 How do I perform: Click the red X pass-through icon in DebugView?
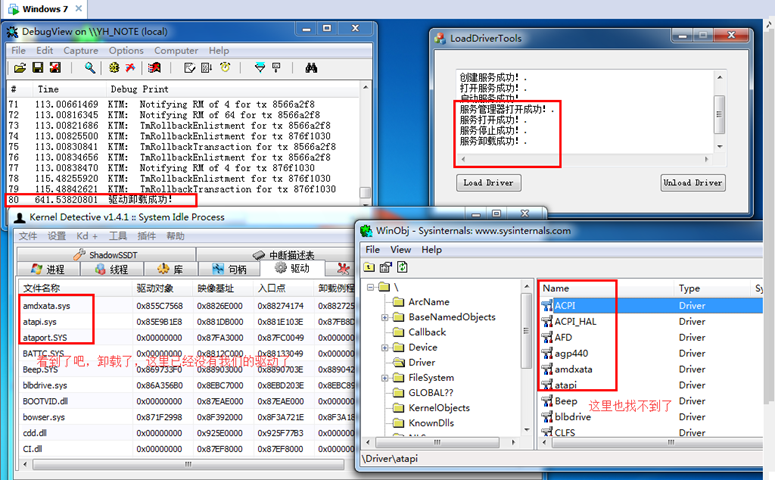[130, 68]
